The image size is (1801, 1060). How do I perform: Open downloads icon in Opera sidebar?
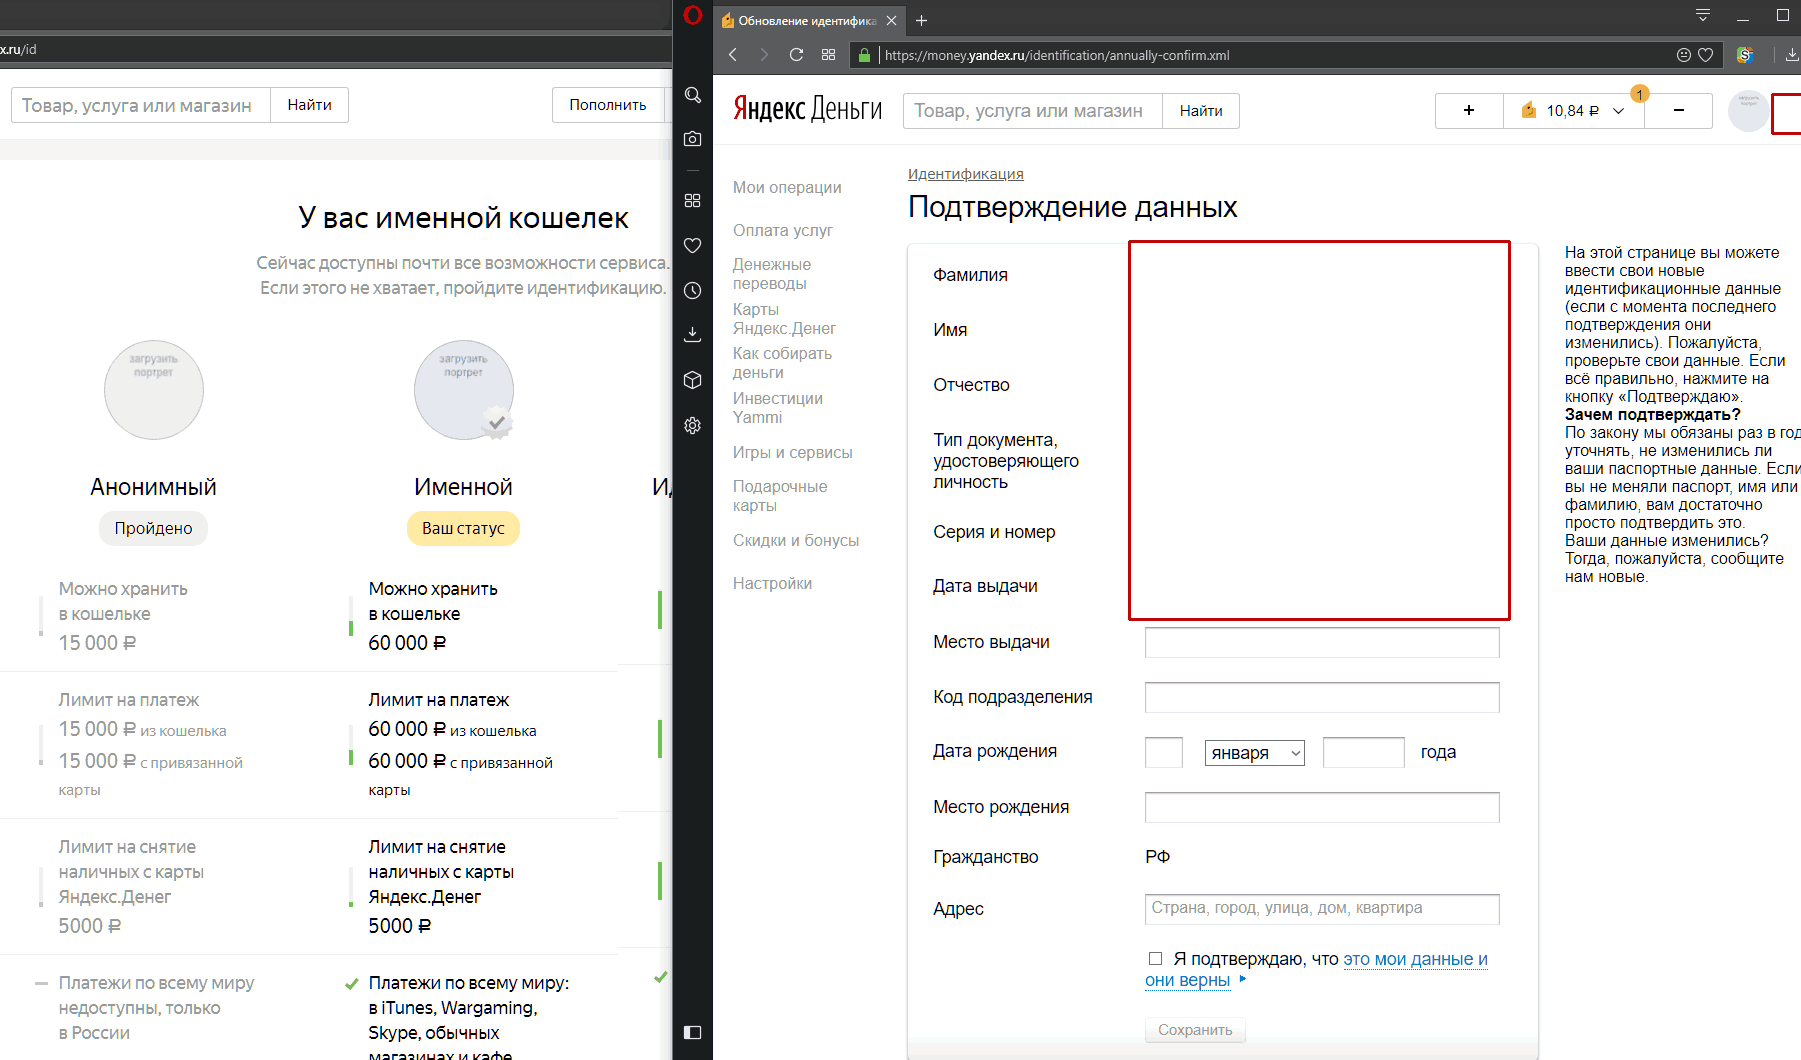(x=692, y=334)
